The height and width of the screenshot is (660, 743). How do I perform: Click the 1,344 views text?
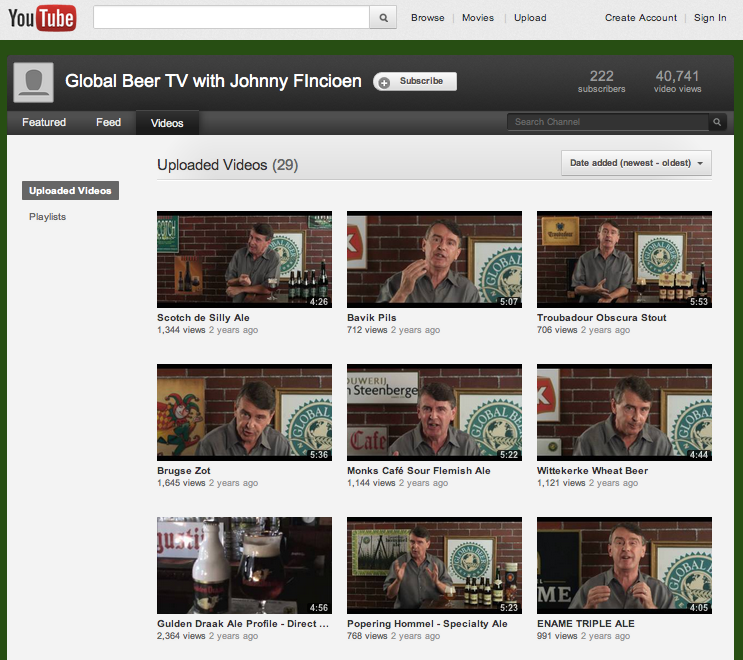[181, 330]
